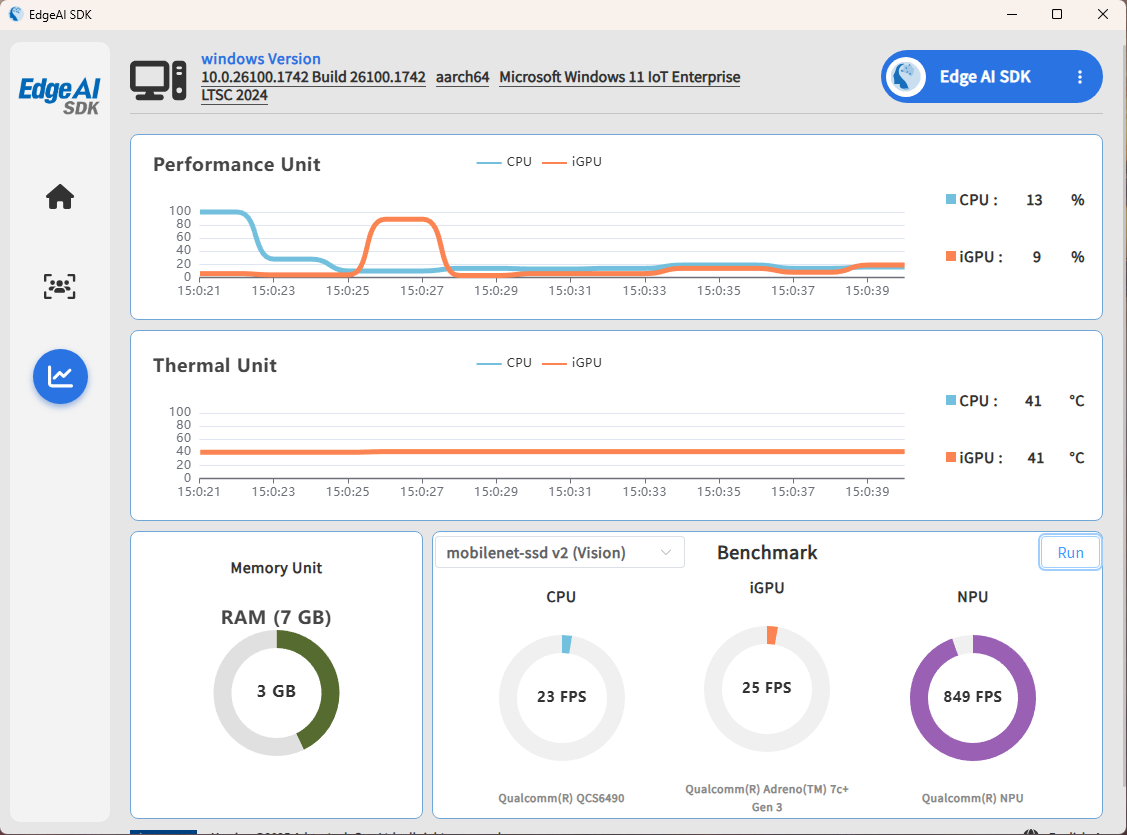Click Microsoft Windows 11 IoT Enterprise text
Viewport: 1127px width, 835px height.
(620, 77)
